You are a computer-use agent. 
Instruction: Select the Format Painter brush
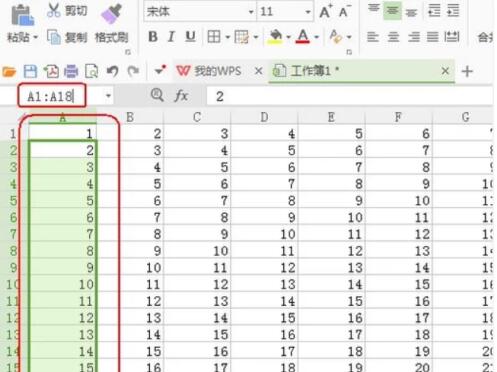(x=111, y=14)
